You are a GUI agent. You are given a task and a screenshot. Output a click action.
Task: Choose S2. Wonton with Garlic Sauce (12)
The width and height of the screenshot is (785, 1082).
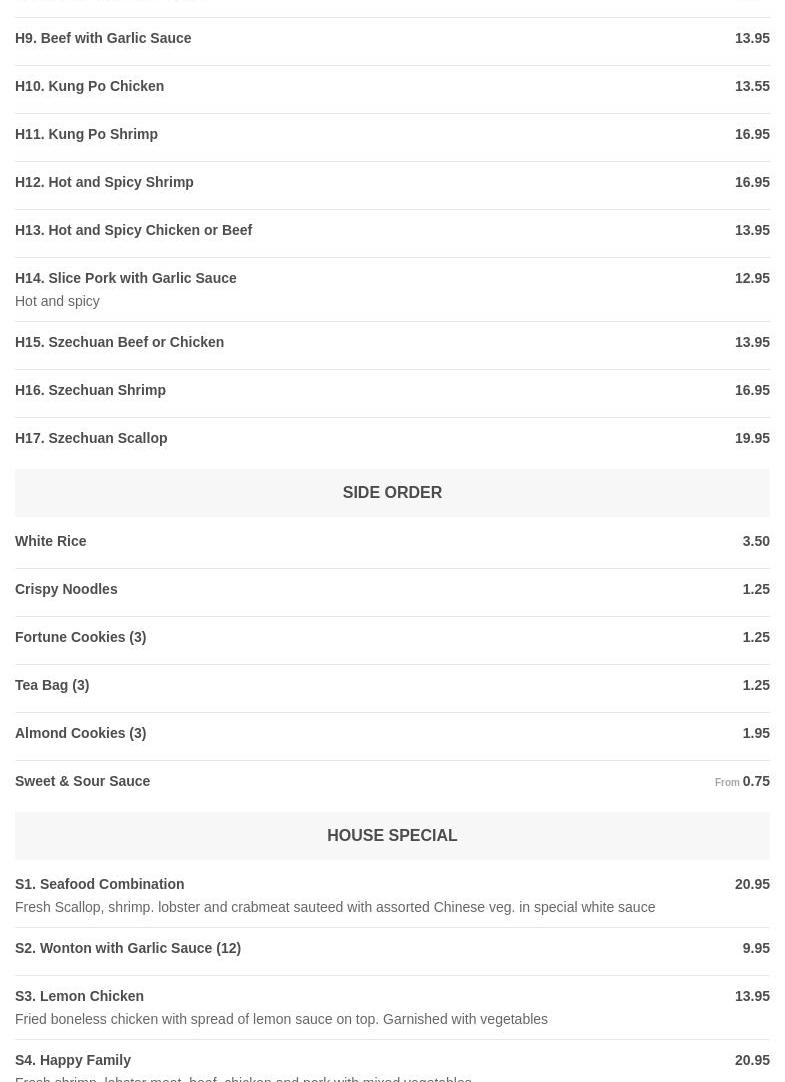click(x=128, y=948)
